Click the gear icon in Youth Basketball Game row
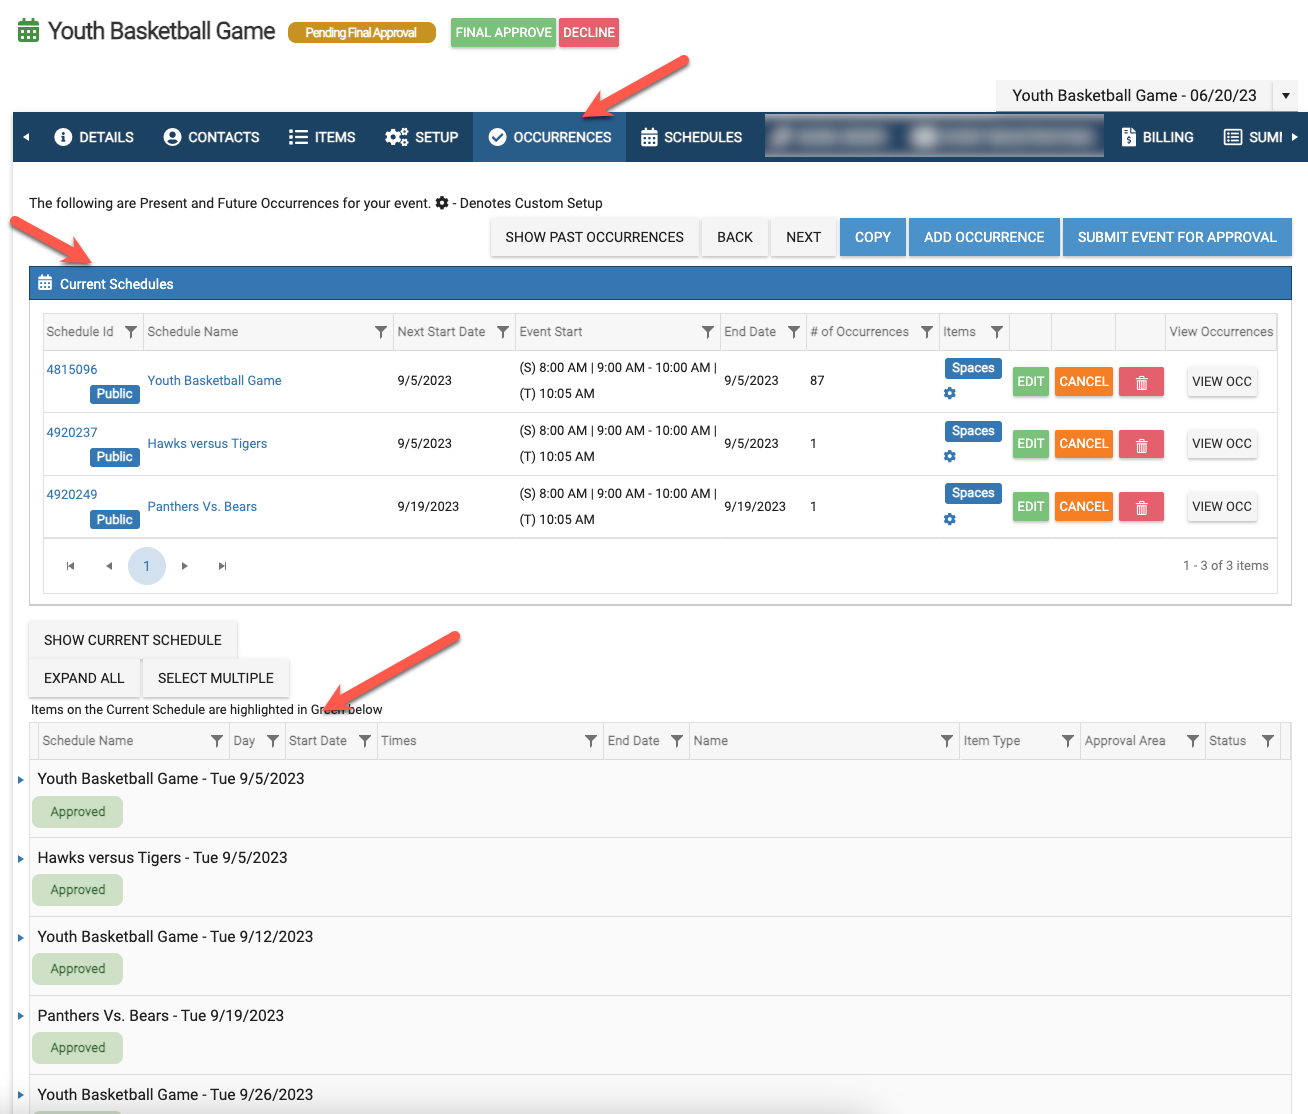The height and width of the screenshot is (1114, 1308). coord(949,394)
